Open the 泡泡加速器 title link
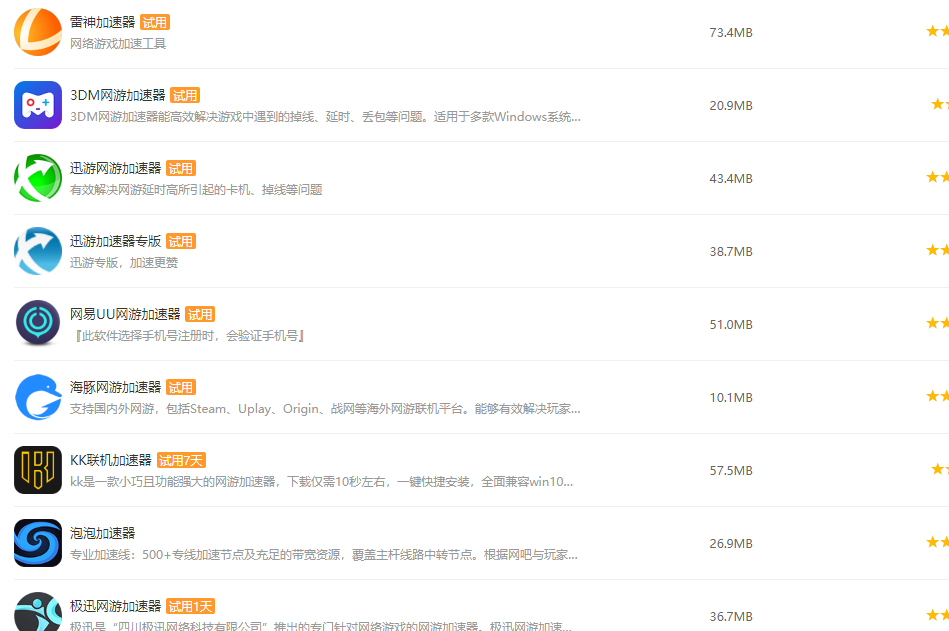Viewport: 949px width, 631px height. pyautogui.click(x=102, y=534)
